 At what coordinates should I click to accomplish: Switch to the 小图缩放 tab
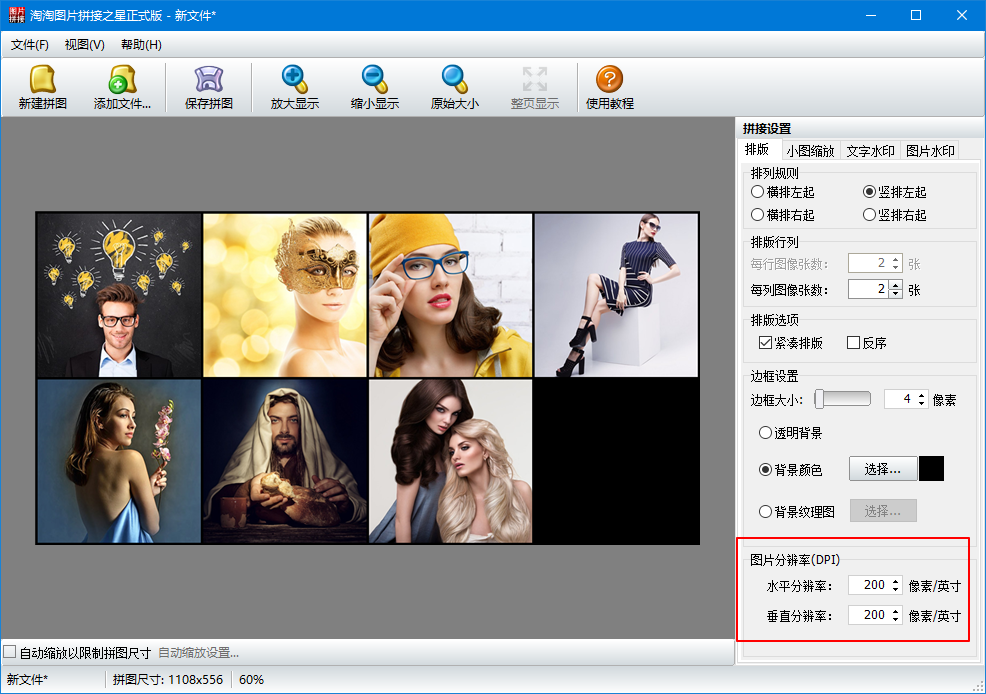click(x=811, y=151)
